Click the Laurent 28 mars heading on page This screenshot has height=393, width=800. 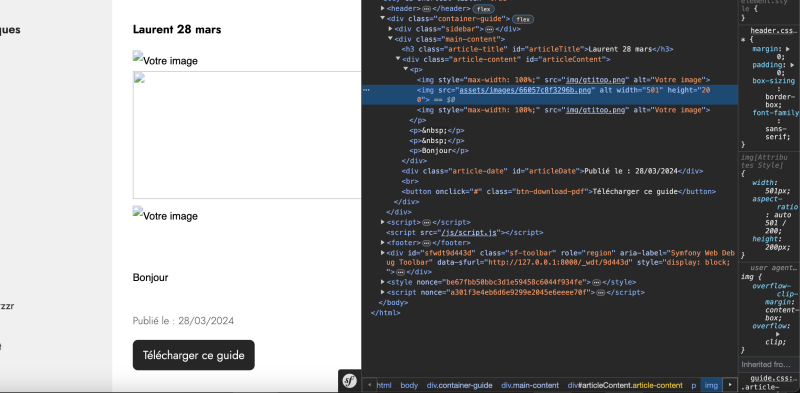[x=177, y=30]
